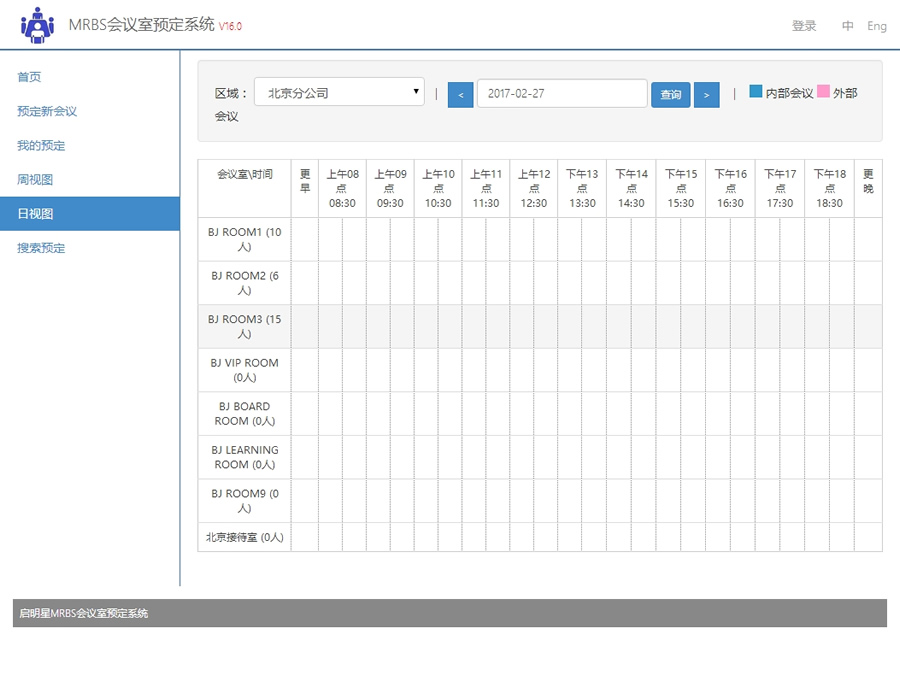Screen dimensions: 900x676
Task: Open 我的预定 in the sidebar
Action: [x=41, y=145]
